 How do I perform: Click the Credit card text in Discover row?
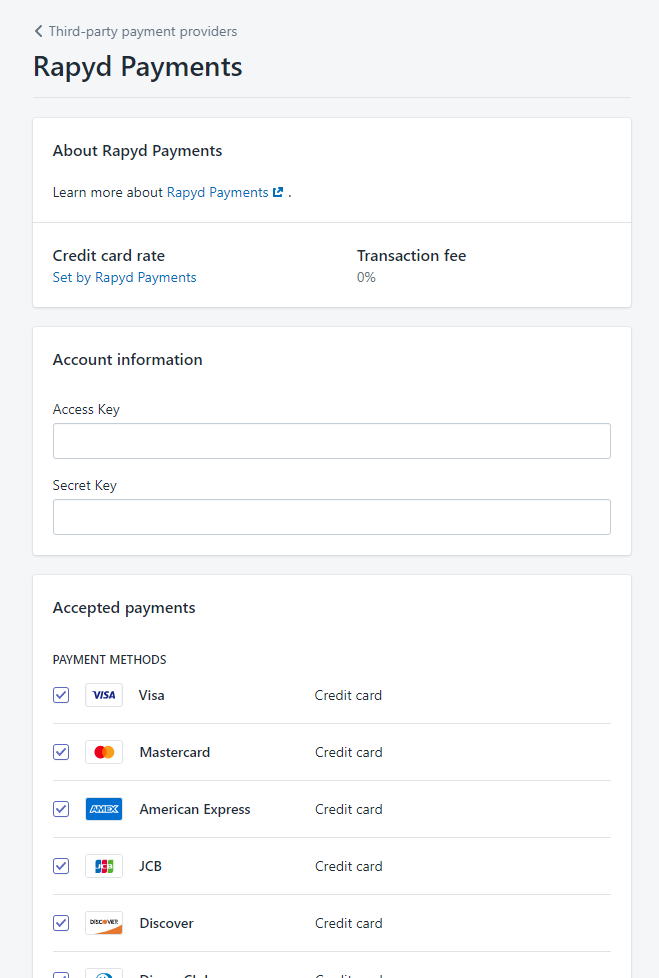[349, 923]
